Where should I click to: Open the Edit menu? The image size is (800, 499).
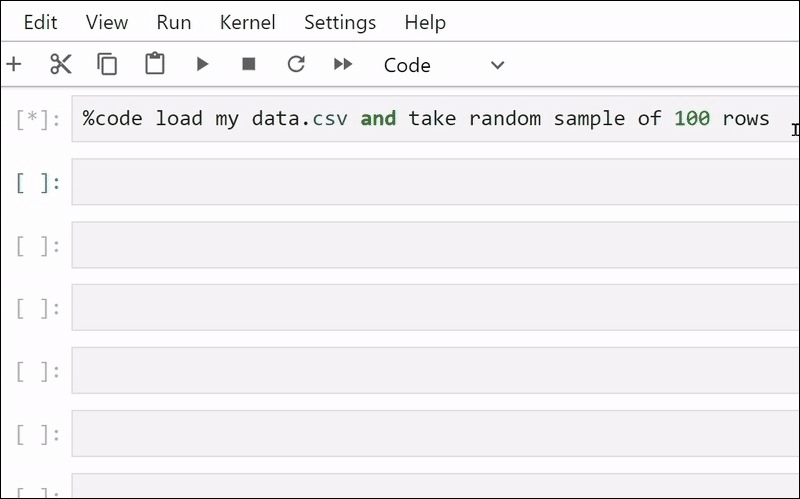coord(40,22)
